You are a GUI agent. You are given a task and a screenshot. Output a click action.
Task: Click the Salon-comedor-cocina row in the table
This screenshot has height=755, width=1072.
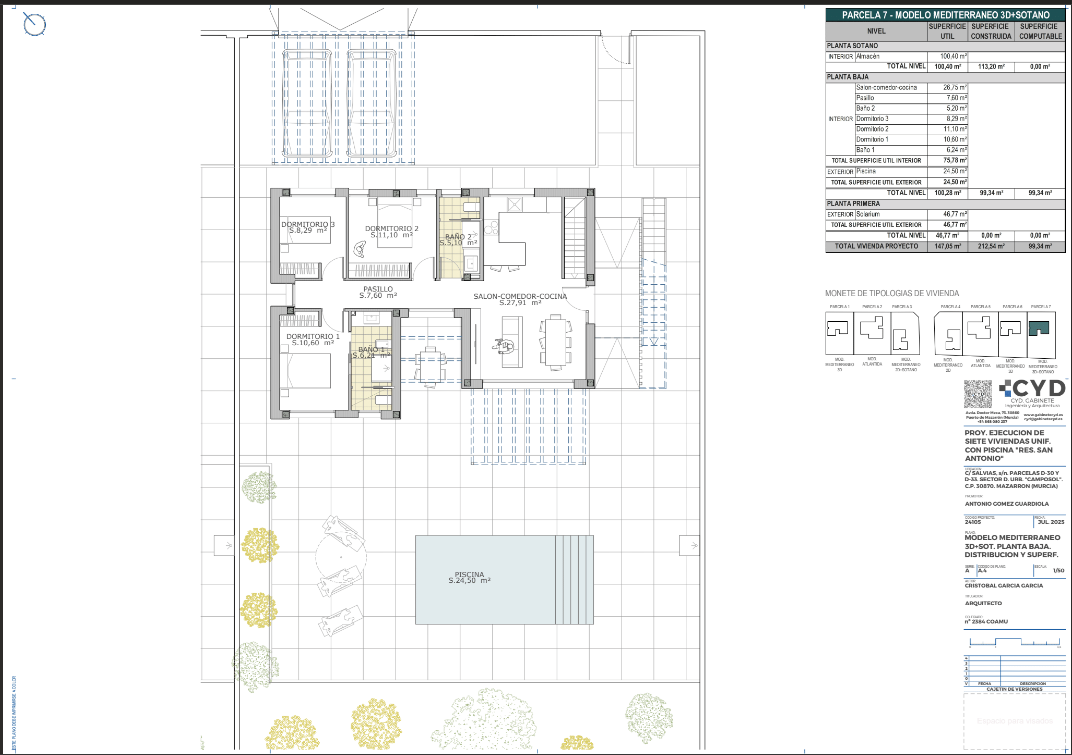point(911,88)
